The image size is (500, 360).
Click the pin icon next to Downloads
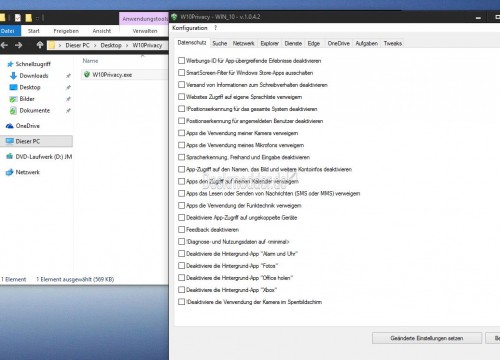(68, 76)
